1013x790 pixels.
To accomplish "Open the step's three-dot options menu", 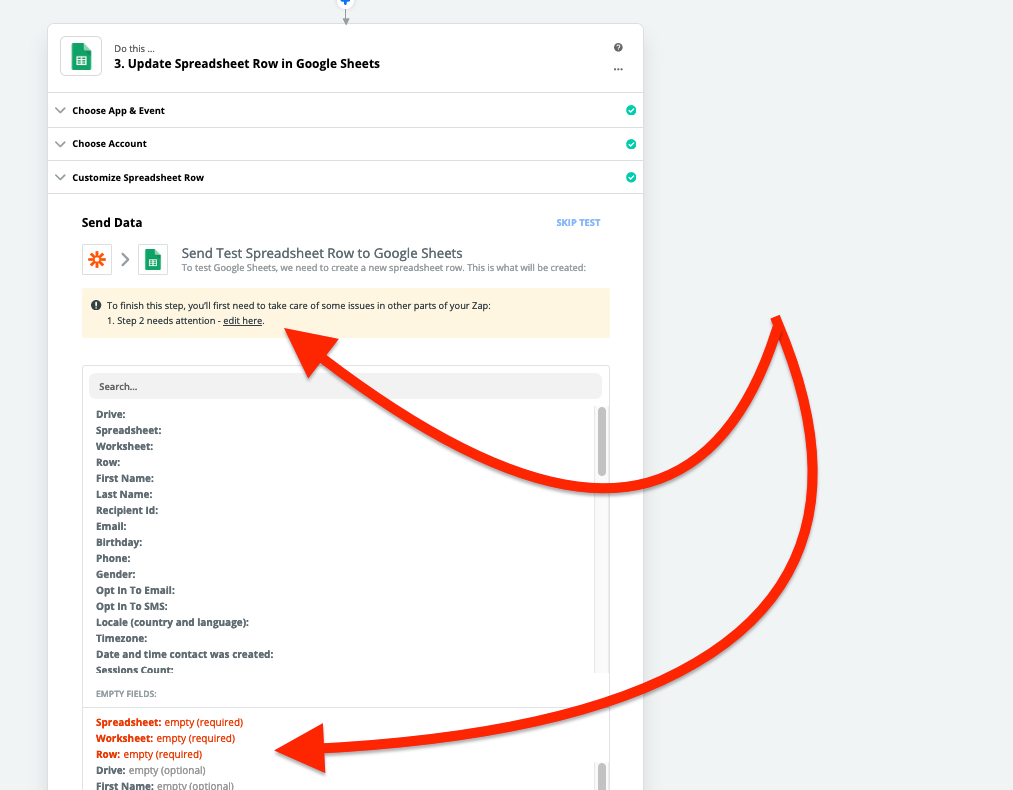I will click(618, 69).
